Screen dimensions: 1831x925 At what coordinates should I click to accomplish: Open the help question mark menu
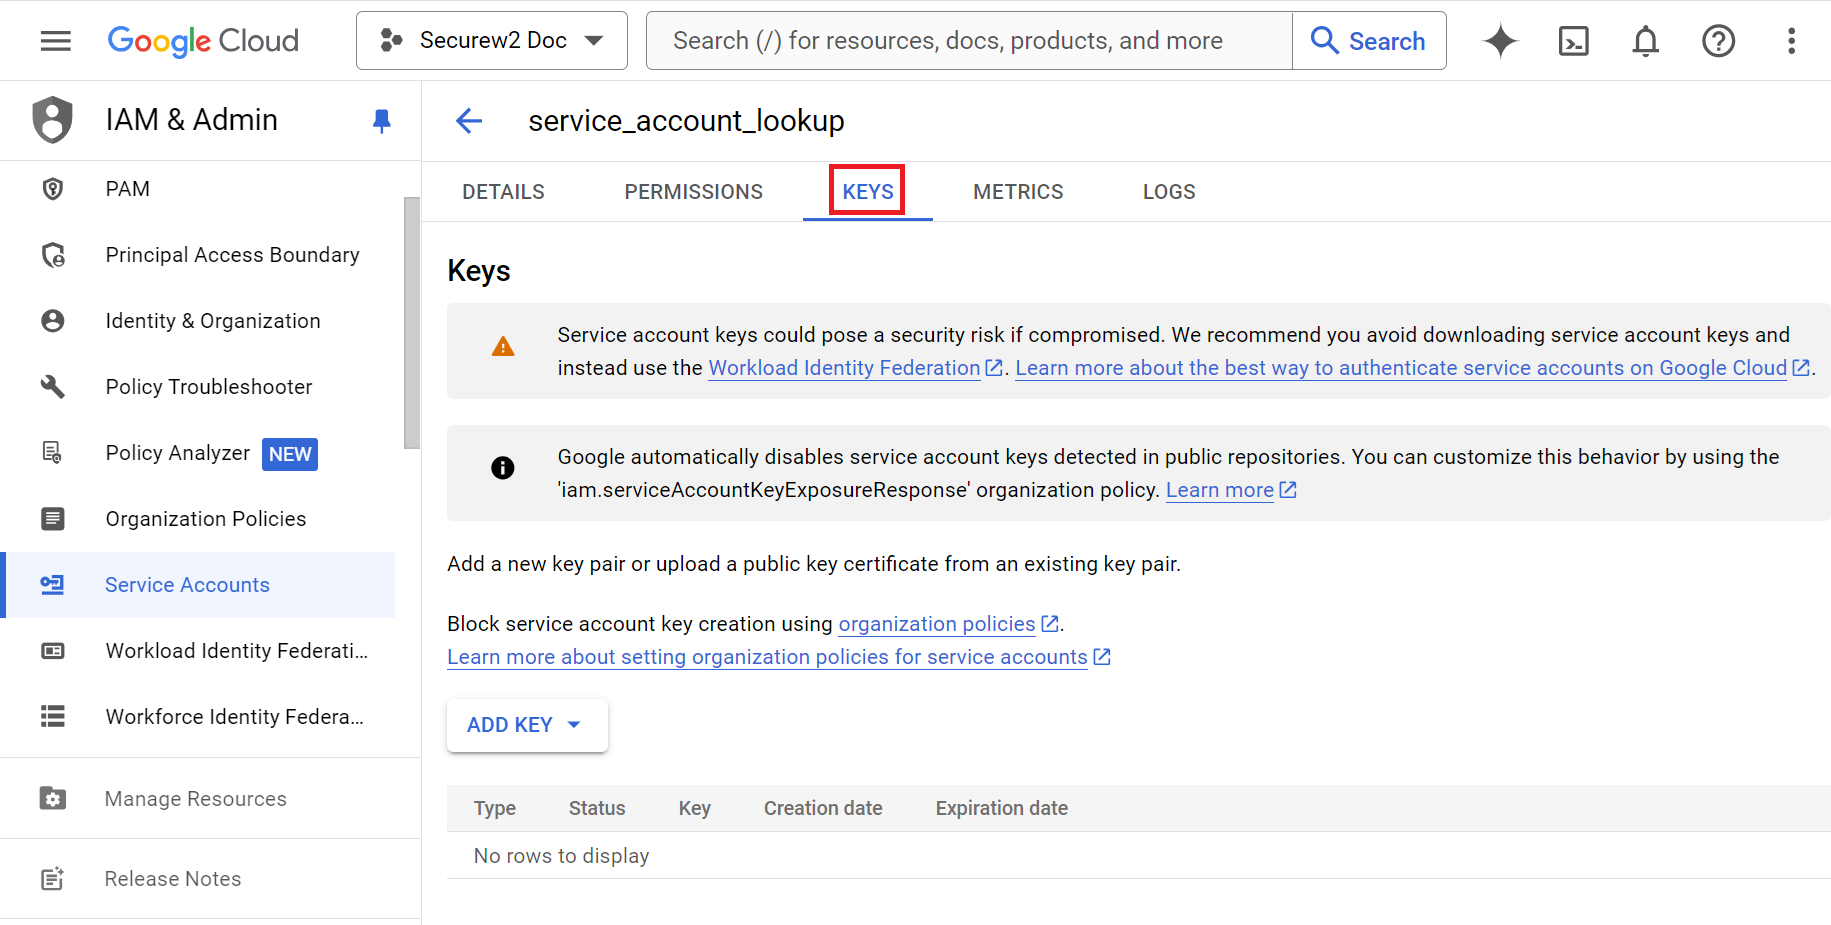[x=1718, y=41]
